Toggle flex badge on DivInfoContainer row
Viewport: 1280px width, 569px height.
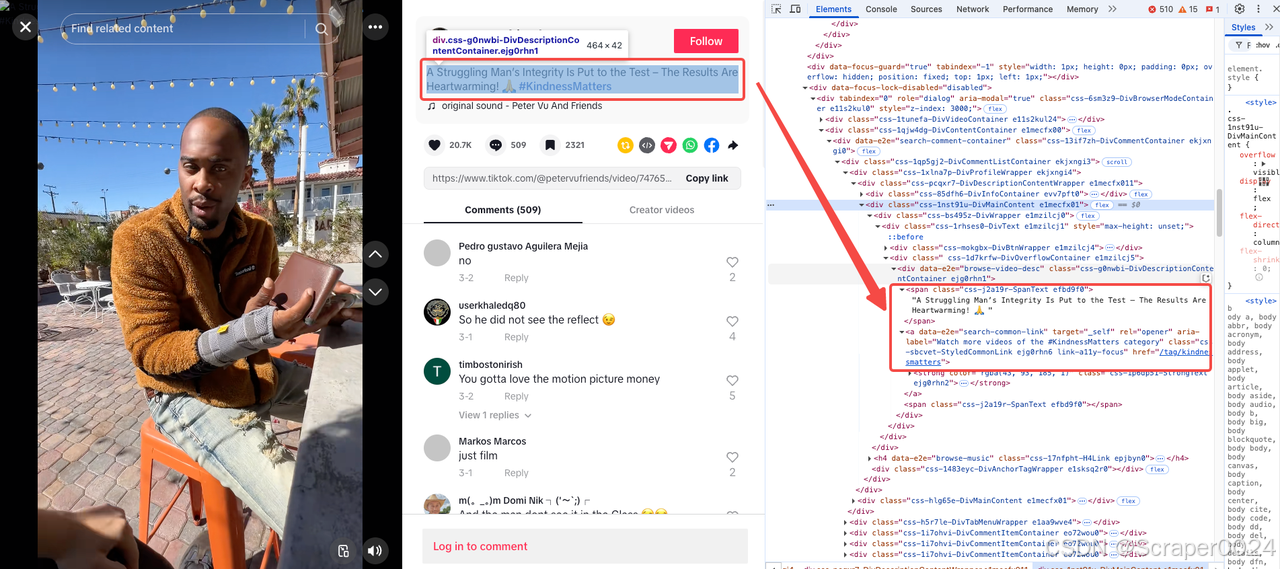pos(1140,194)
